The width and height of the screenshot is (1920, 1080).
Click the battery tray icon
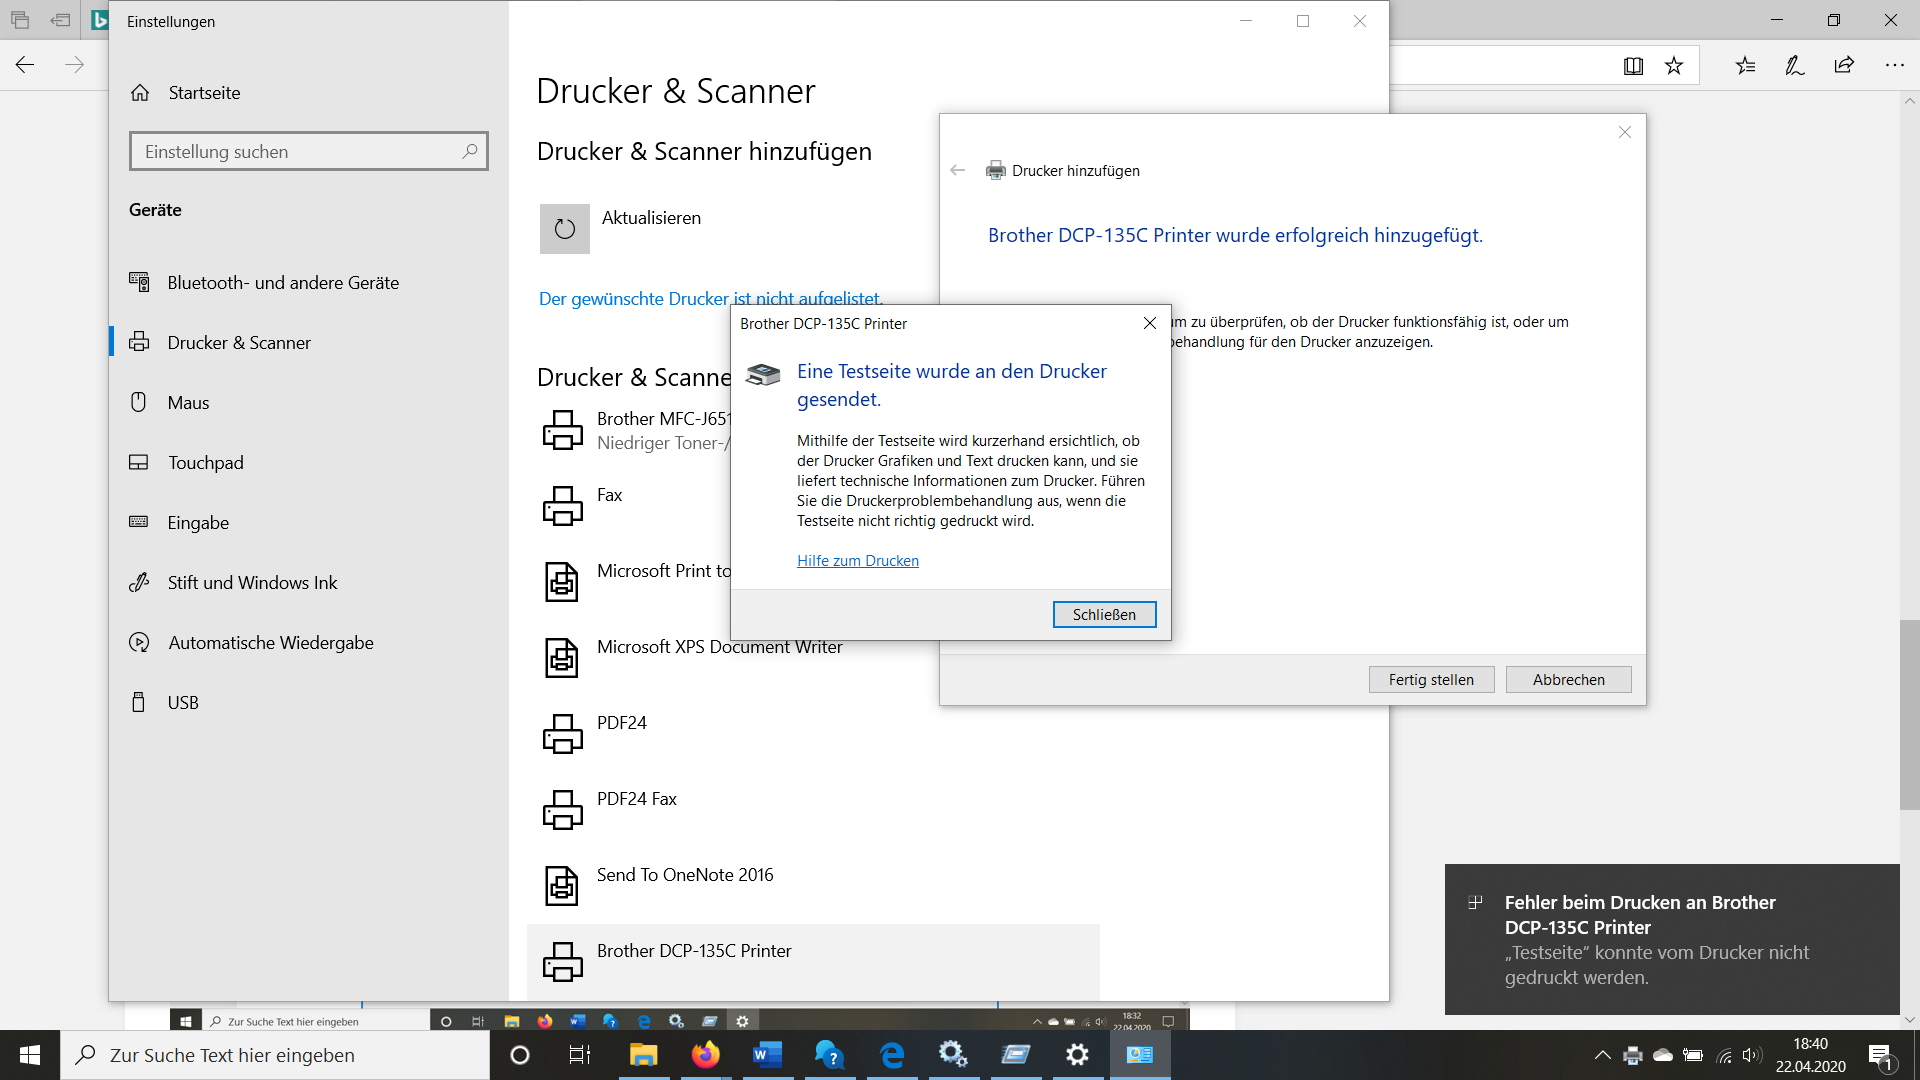(1693, 1055)
